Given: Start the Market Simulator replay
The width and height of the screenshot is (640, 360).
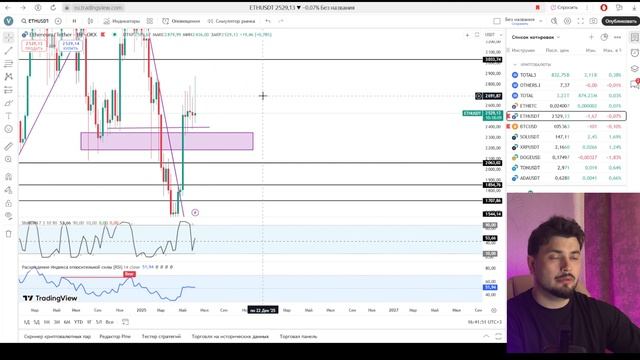Looking at the screenshot, I should 231,21.
